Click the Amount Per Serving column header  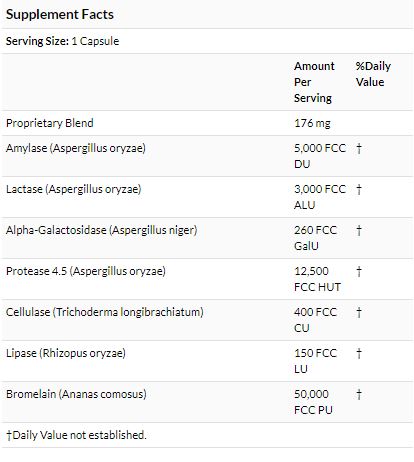pos(314,82)
